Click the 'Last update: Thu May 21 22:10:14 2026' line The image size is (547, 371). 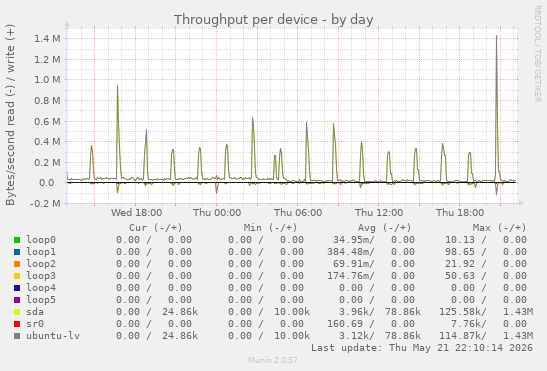coord(422,348)
